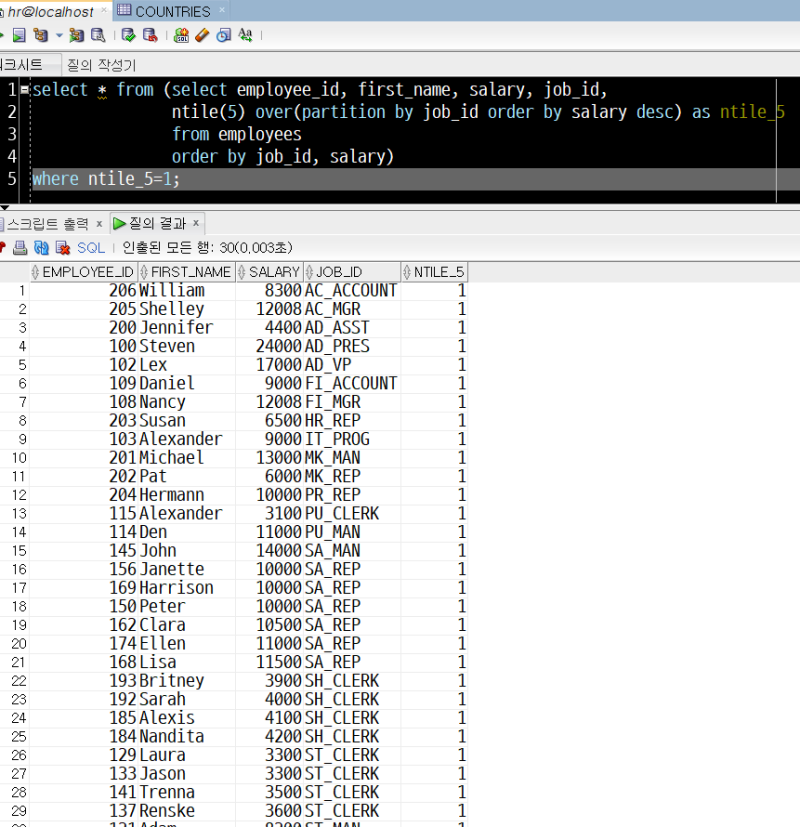Click the Commit transaction icon
Screen dimensions: 800x827
click(x=128, y=35)
